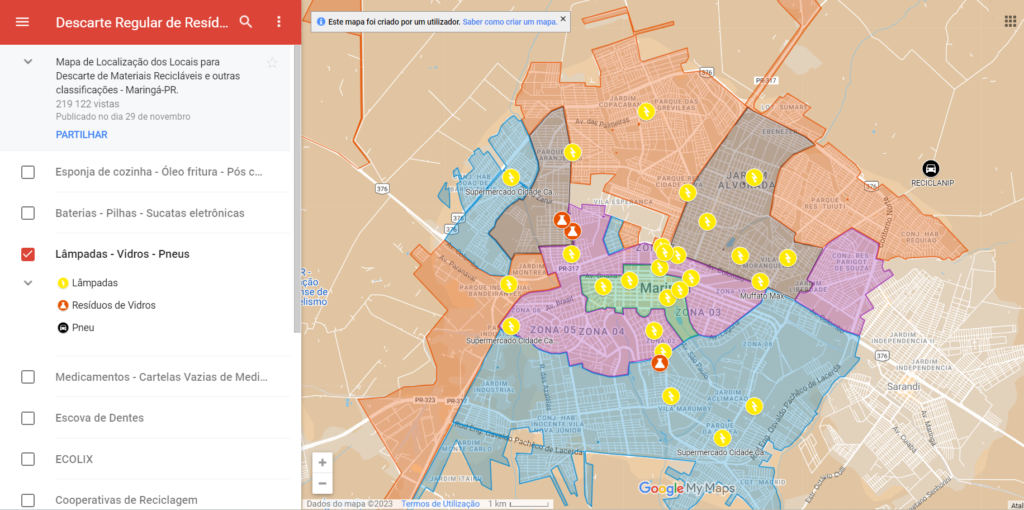The width and height of the screenshot is (1024, 510).
Task: Click lamp marker near Vila Morangueira
Action: point(739,255)
